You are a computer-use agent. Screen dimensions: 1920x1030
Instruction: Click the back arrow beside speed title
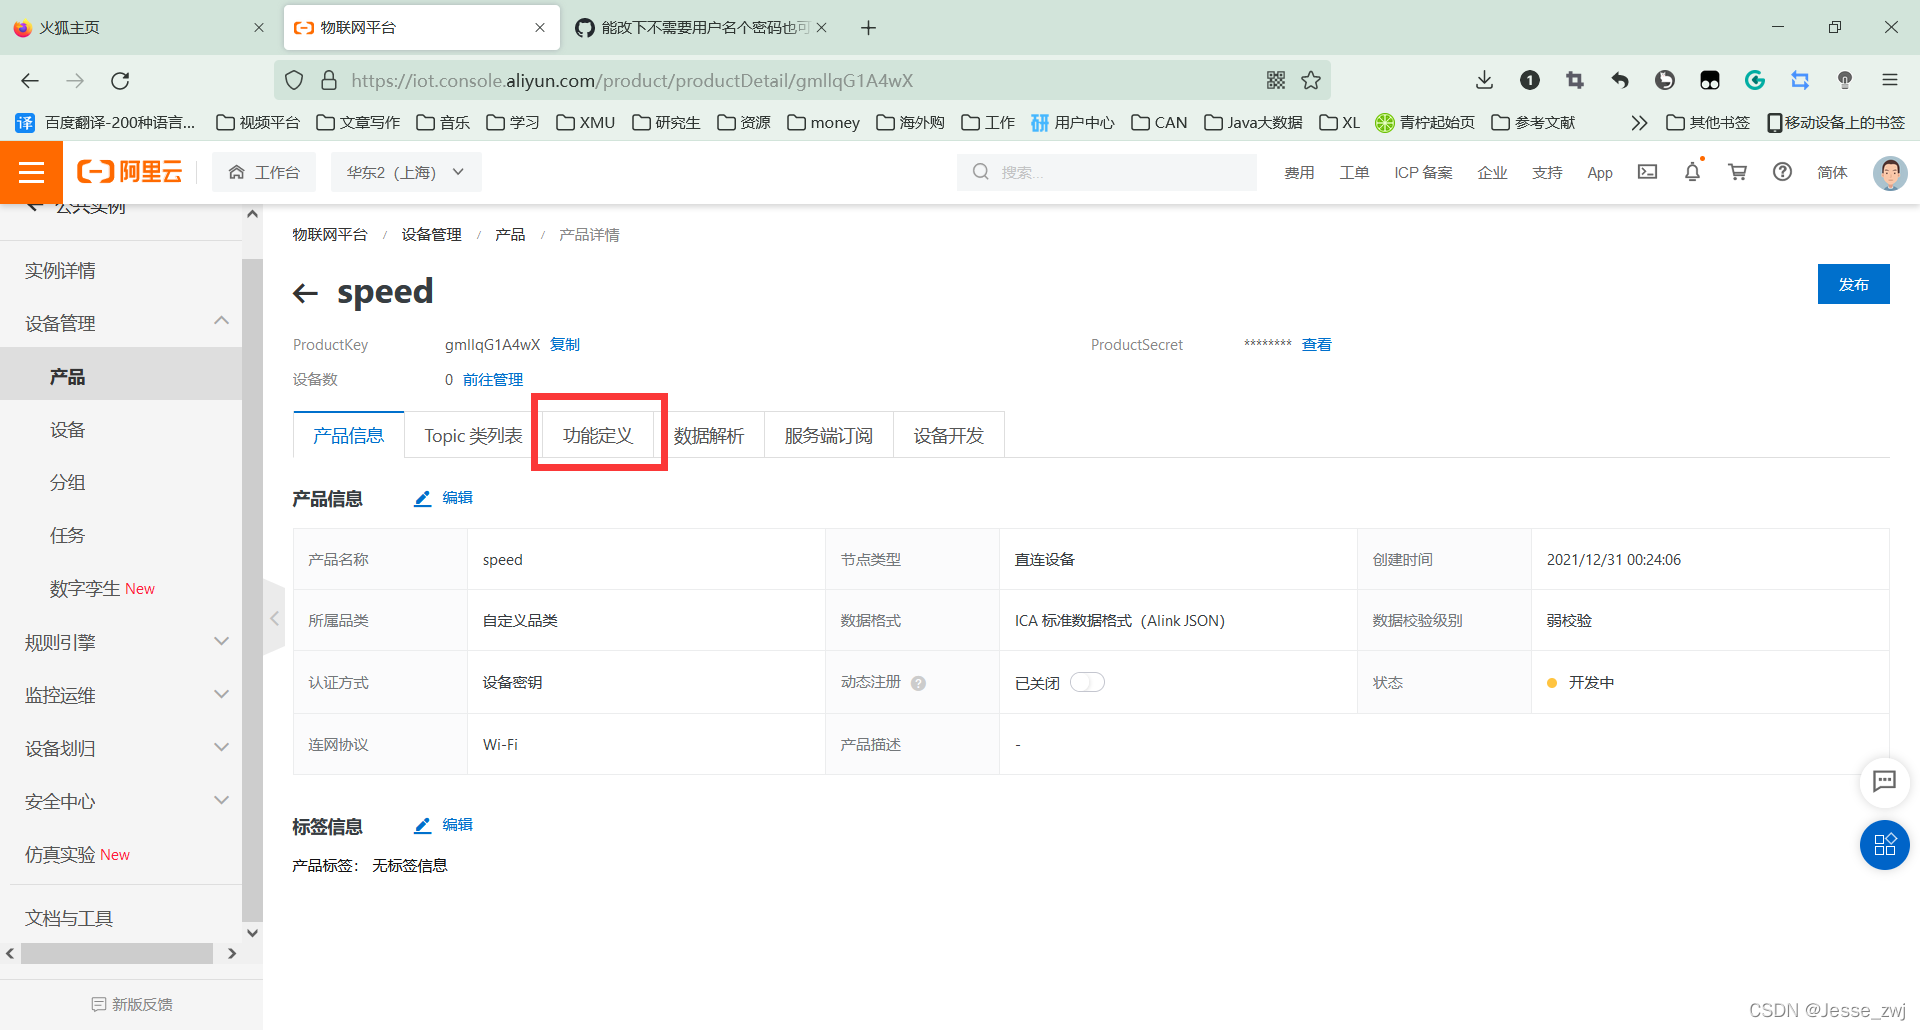[305, 292]
